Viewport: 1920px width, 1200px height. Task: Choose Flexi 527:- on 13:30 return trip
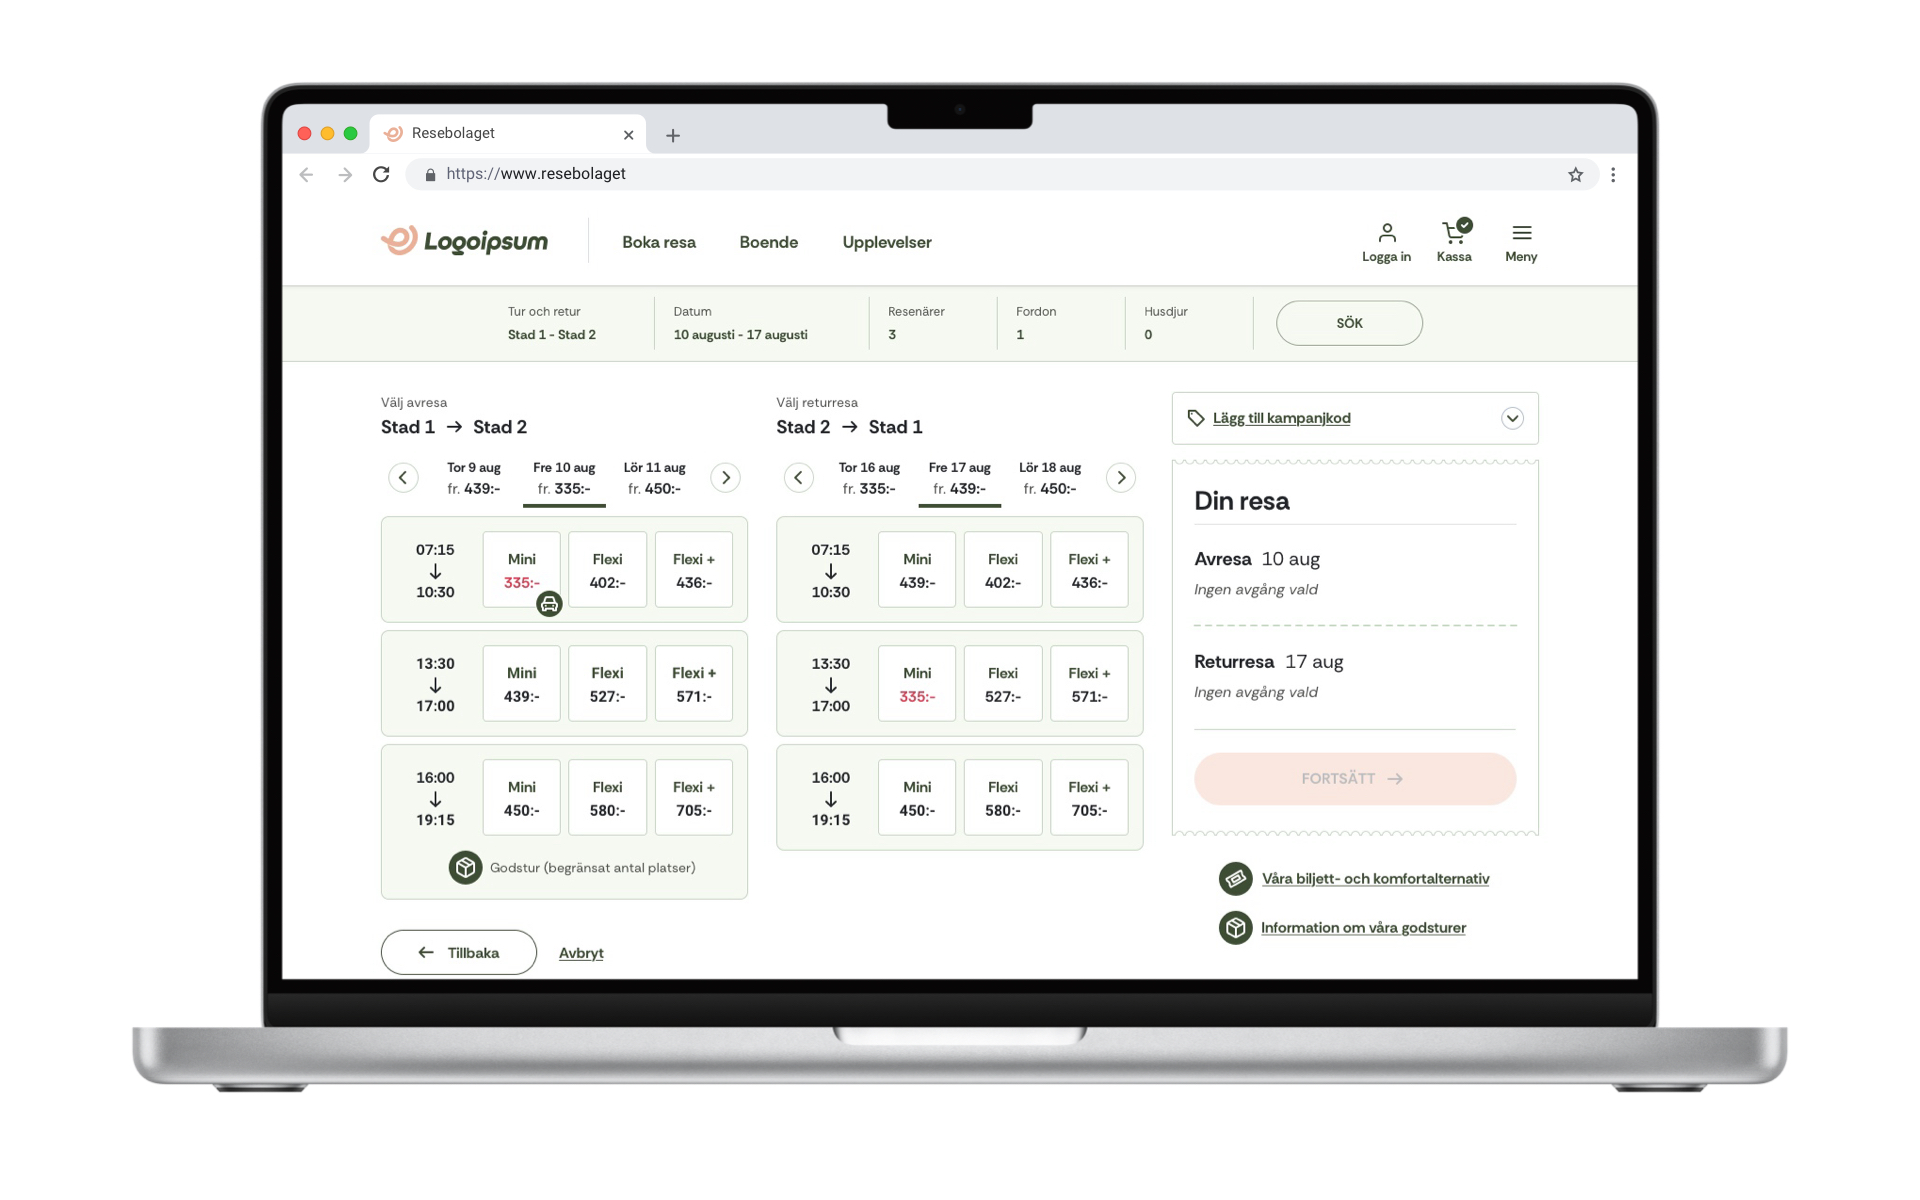[1002, 684]
